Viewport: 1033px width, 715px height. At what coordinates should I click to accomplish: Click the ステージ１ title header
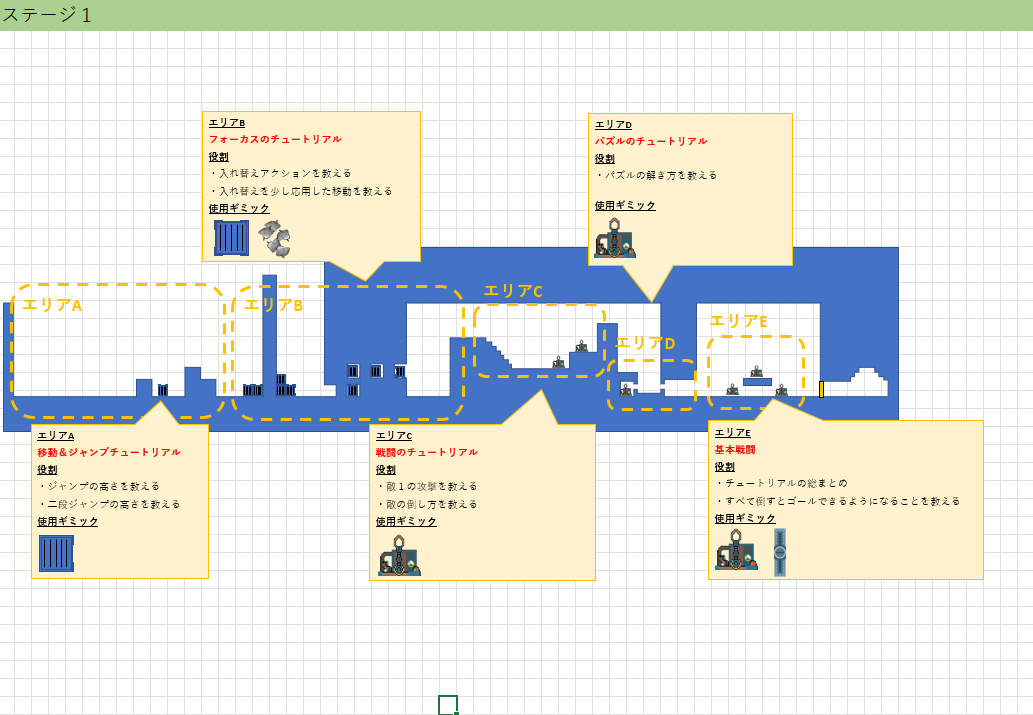tap(47, 15)
